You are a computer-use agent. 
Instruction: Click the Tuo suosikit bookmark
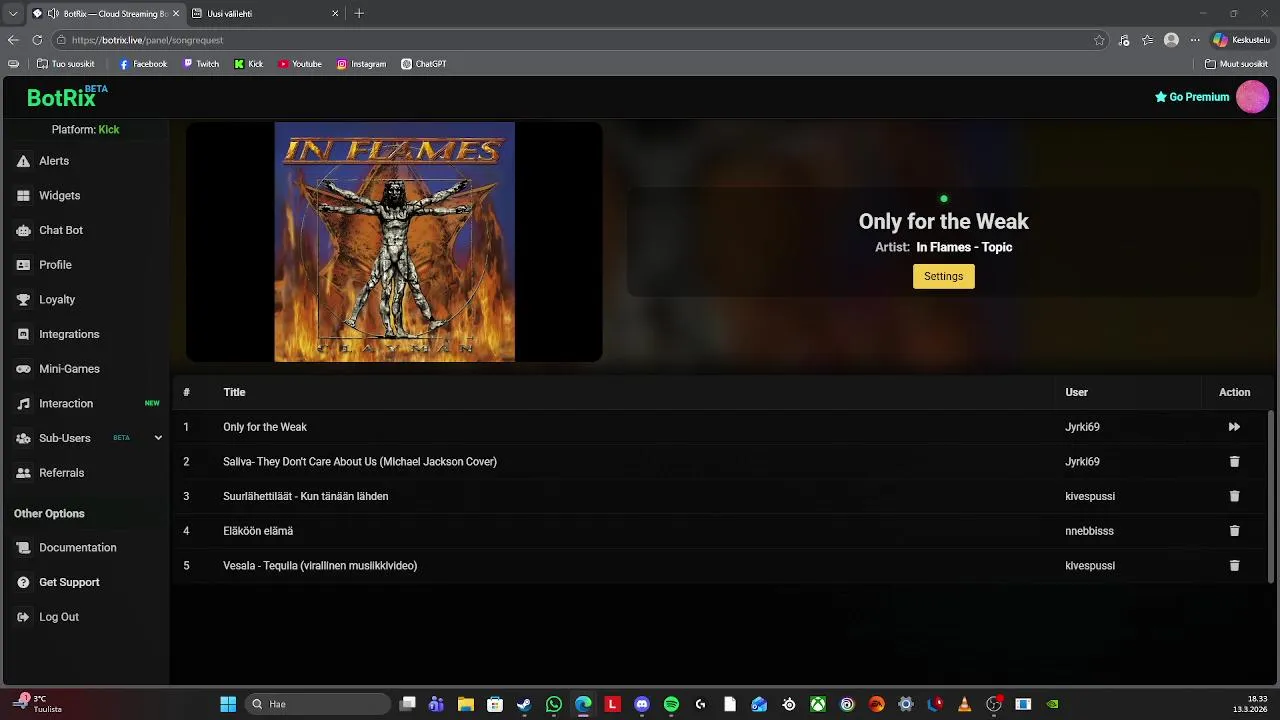click(x=66, y=64)
